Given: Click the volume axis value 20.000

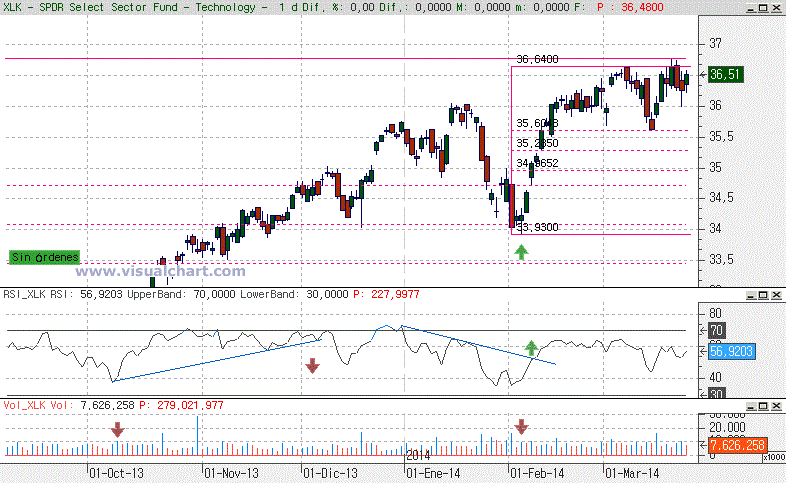Looking at the screenshot, I should (727, 427).
